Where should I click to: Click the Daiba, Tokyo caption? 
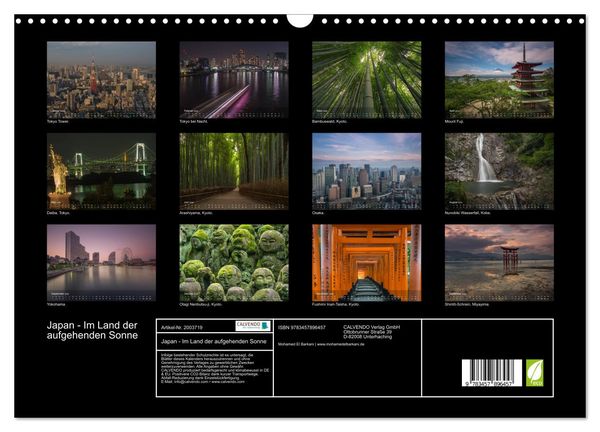point(58,213)
